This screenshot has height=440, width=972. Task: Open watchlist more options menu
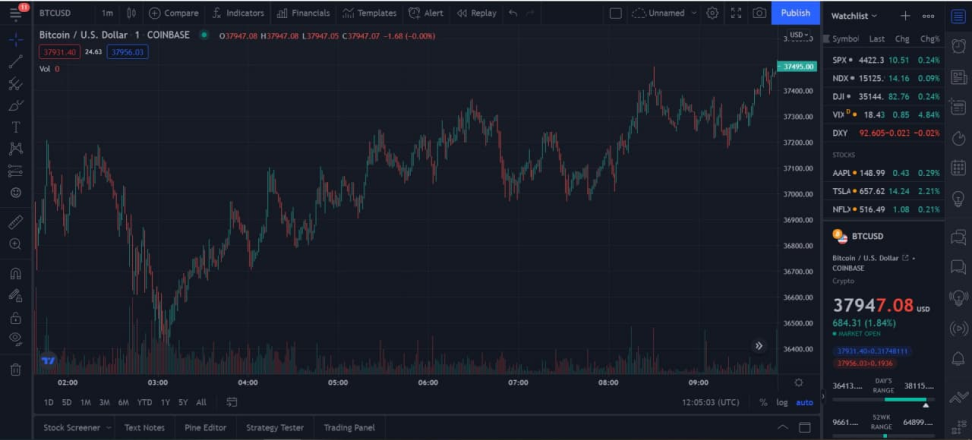pyautogui.click(x=928, y=16)
